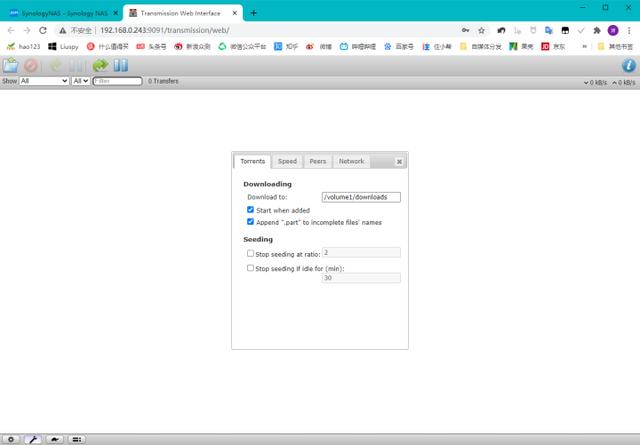This screenshot has width=640, height=445.
Task: Click the Download to path field
Action: (x=361, y=197)
